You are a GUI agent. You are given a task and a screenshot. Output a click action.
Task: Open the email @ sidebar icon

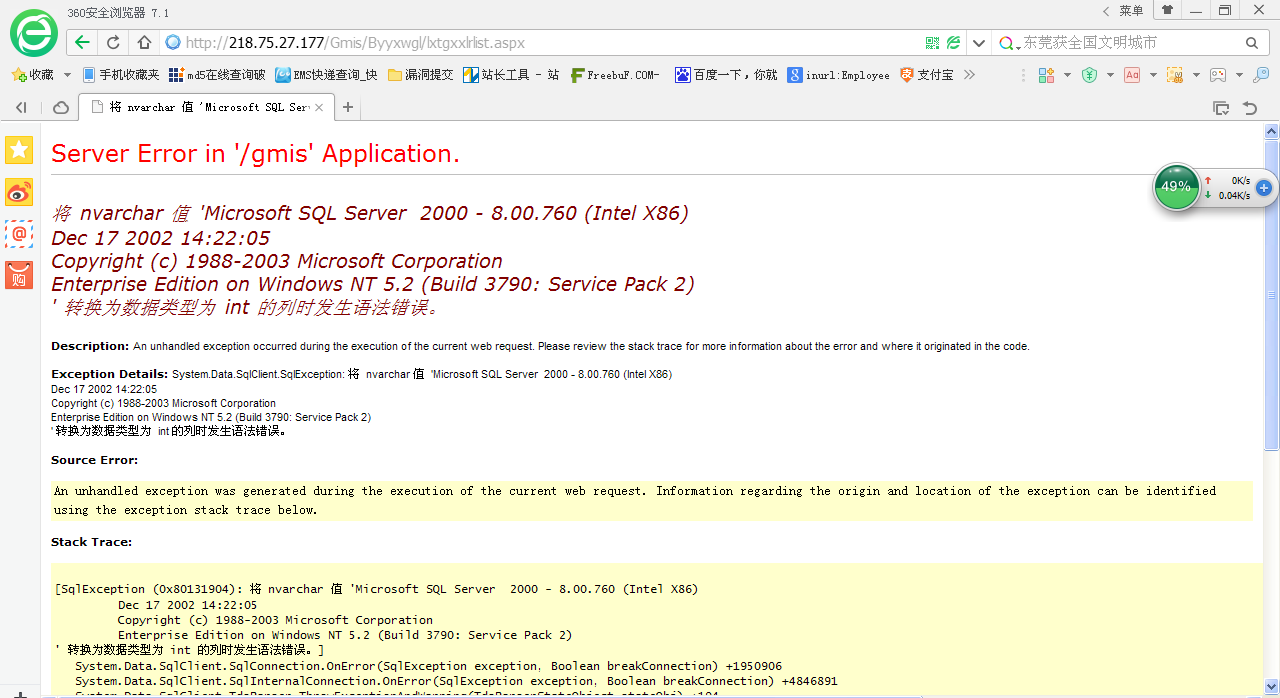[19, 234]
